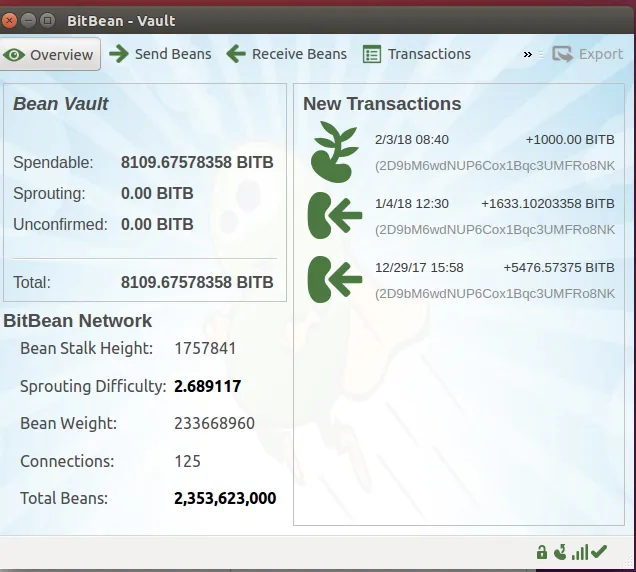Click the 12/29/17 15:58 transaction date
Image resolution: width=636 pixels, height=572 pixels.
click(x=419, y=267)
